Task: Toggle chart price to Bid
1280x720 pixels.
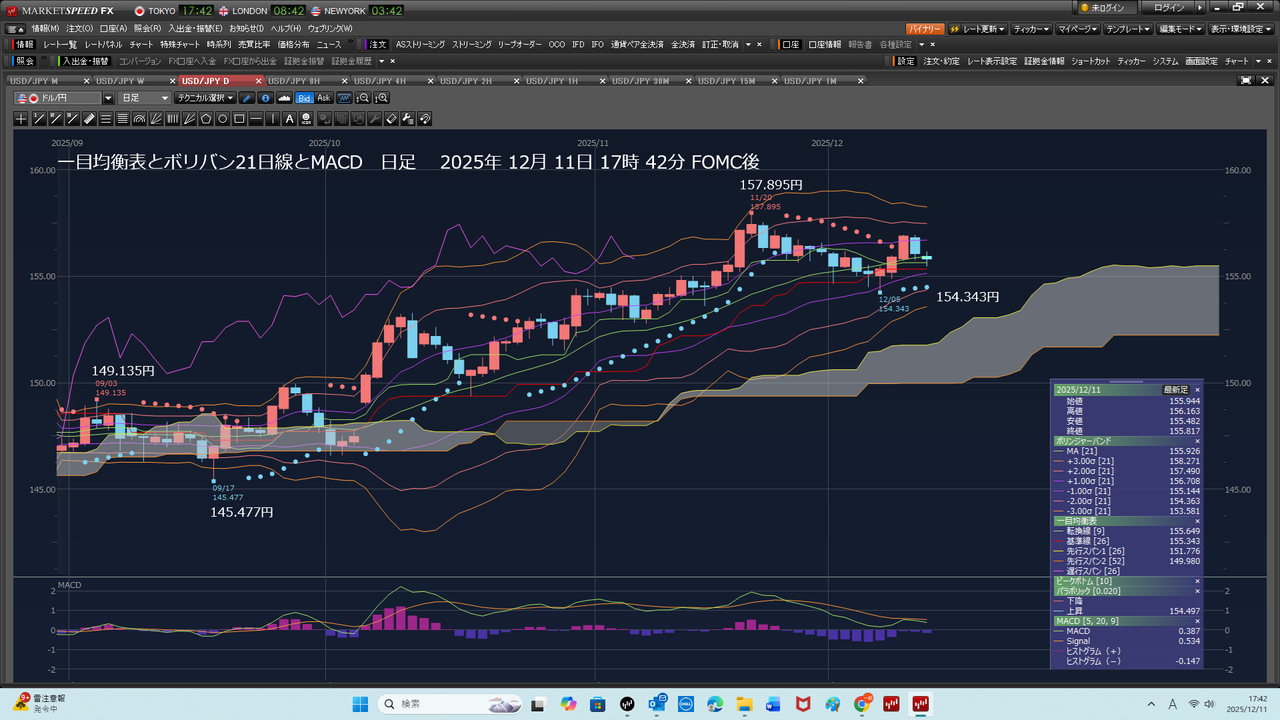Action: tap(304, 98)
